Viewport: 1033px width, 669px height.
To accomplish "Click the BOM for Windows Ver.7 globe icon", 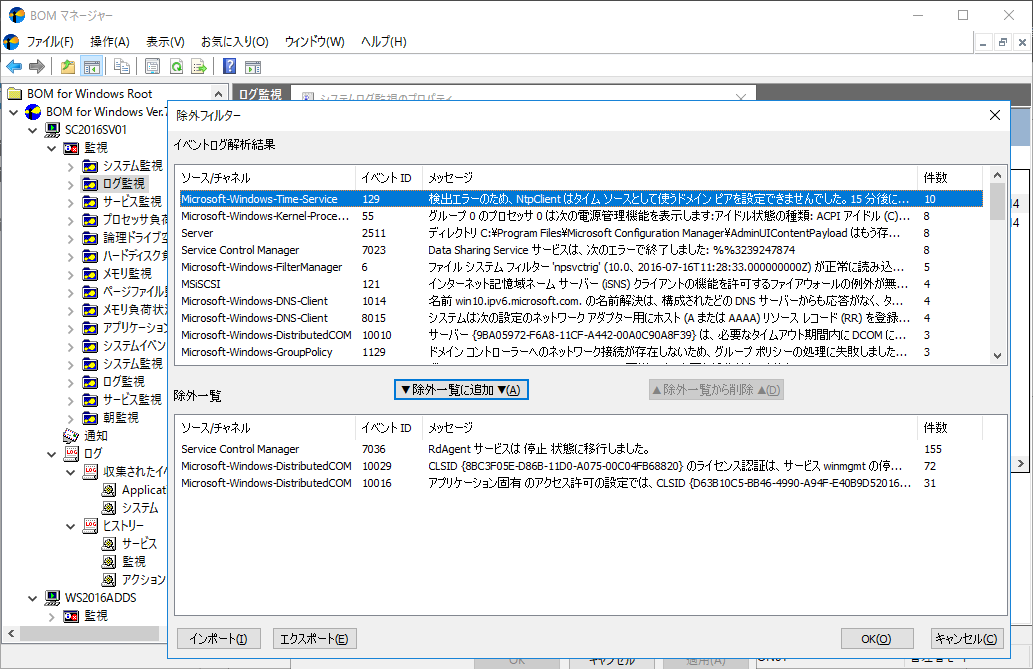I will pyautogui.click(x=33, y=112).
